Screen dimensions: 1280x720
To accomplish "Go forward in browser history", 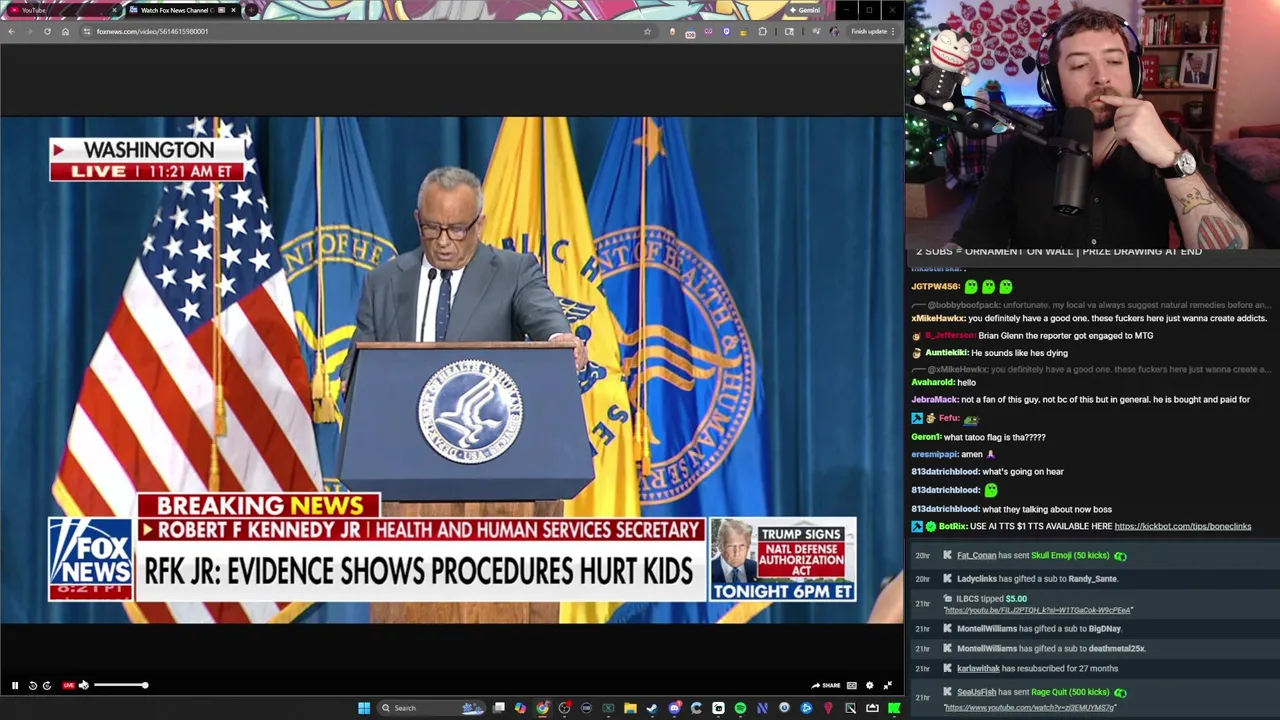I will click(x=29, y=31).
